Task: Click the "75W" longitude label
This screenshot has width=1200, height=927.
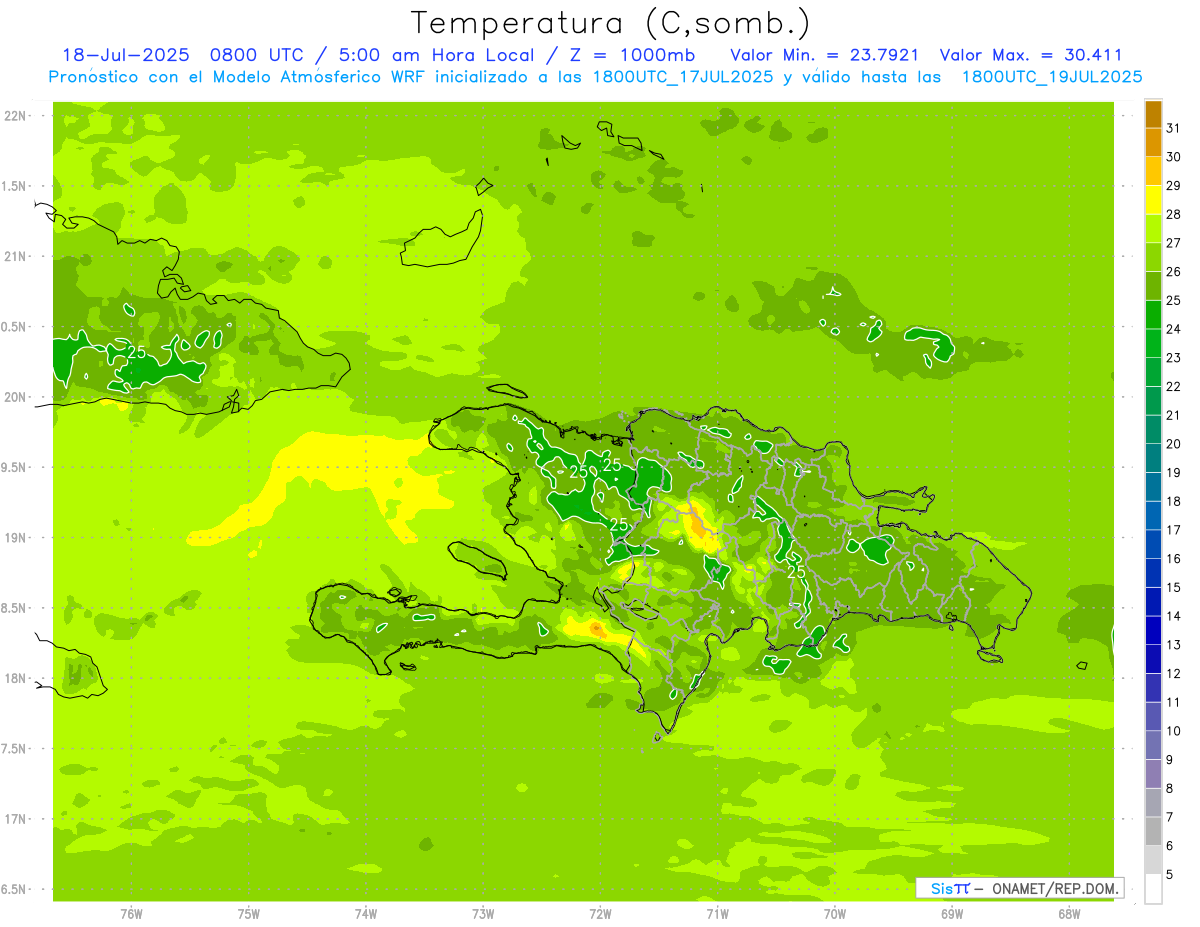Action: [x=249, y=914]
